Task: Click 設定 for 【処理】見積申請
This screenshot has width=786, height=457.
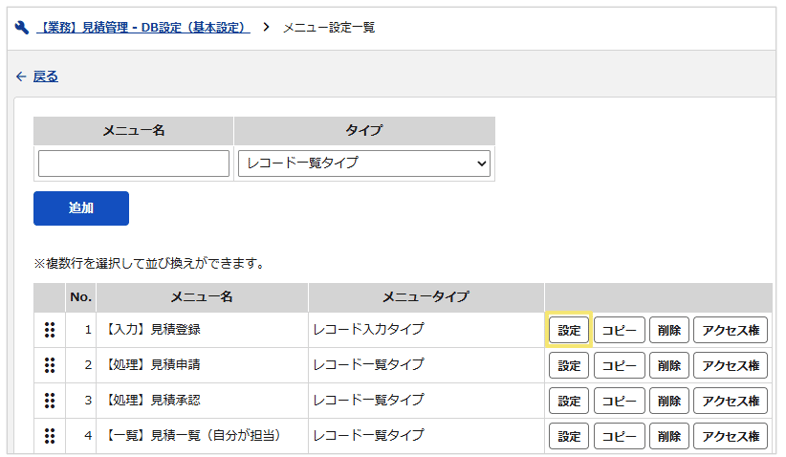Action: coord(569,366)
